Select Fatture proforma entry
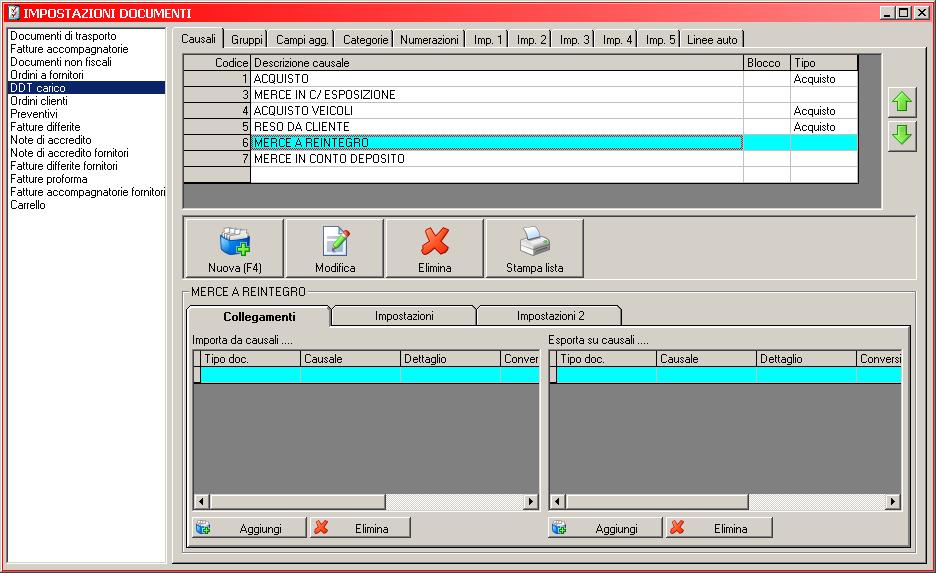This screenshot has height=573, width=936. [87, 179]
